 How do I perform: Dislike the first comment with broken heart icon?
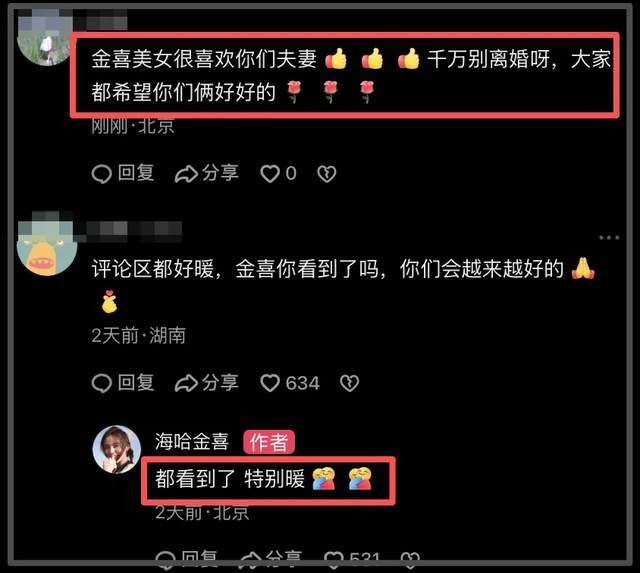[327, 174]
